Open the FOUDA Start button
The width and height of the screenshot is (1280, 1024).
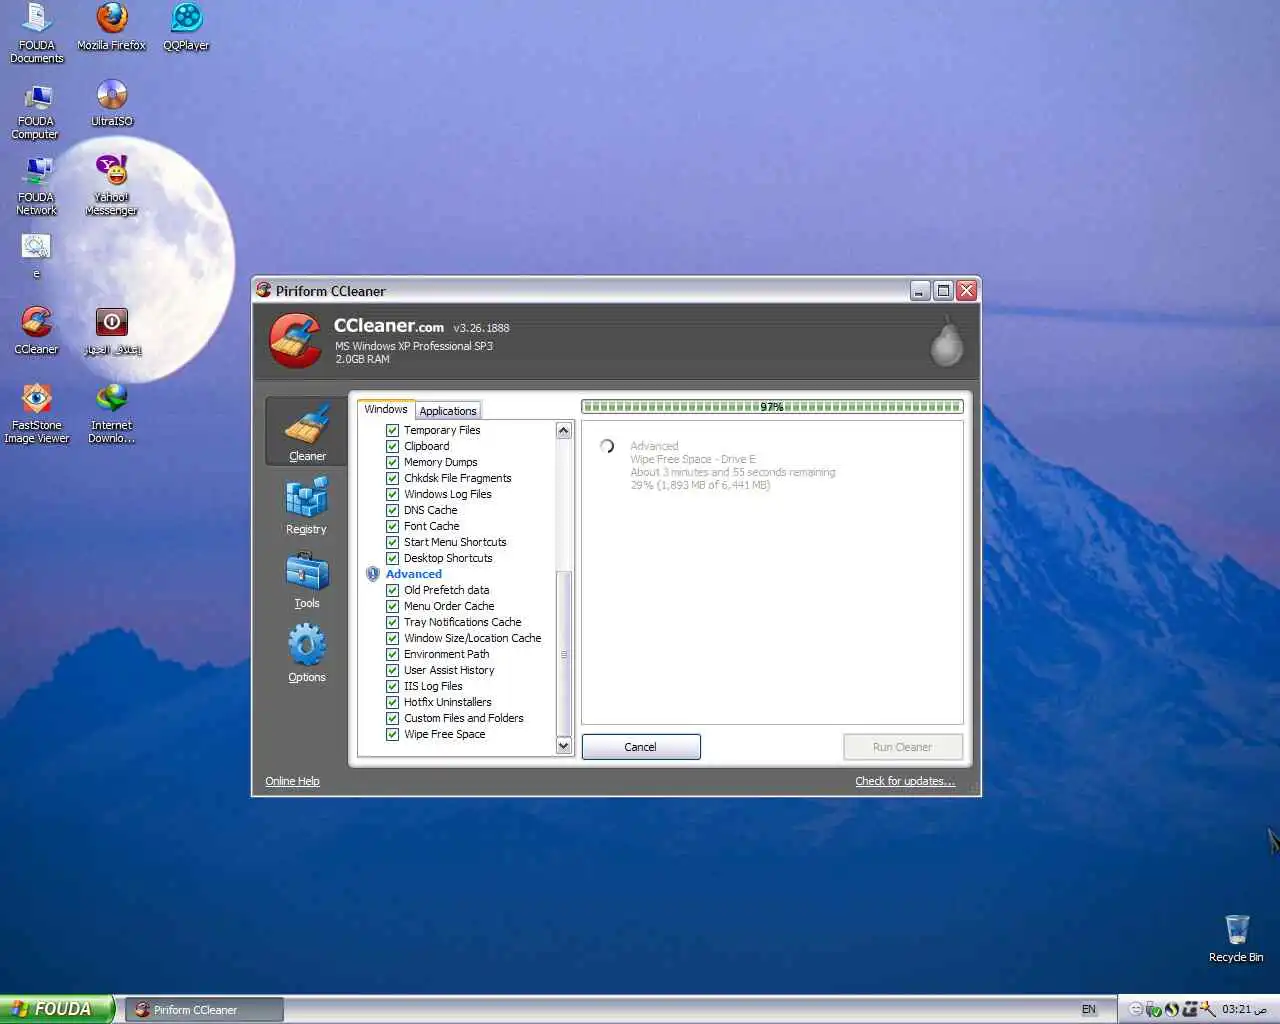click(x=57, y=1009)
